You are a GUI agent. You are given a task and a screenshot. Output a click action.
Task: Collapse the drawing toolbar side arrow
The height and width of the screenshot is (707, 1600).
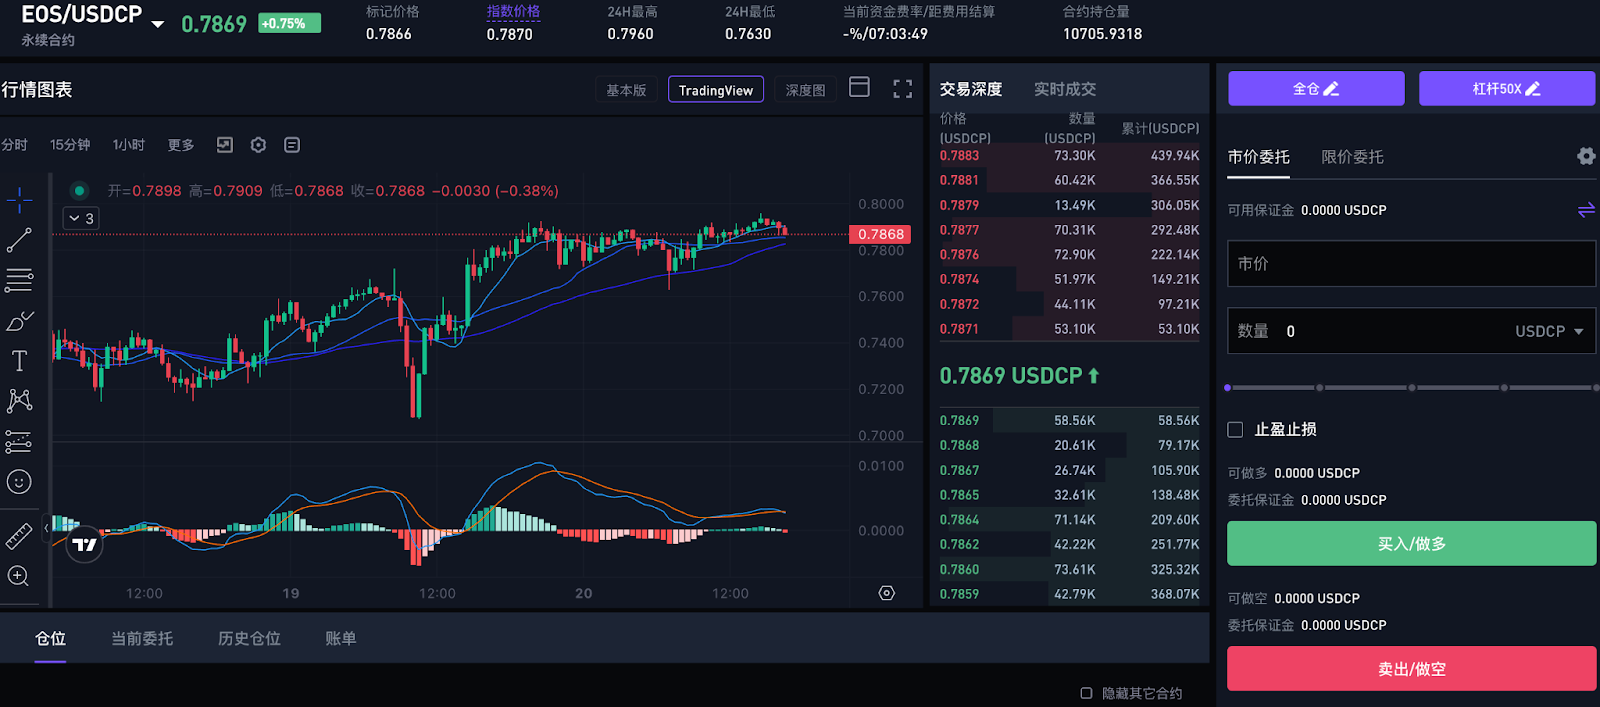tap(46, 528)
